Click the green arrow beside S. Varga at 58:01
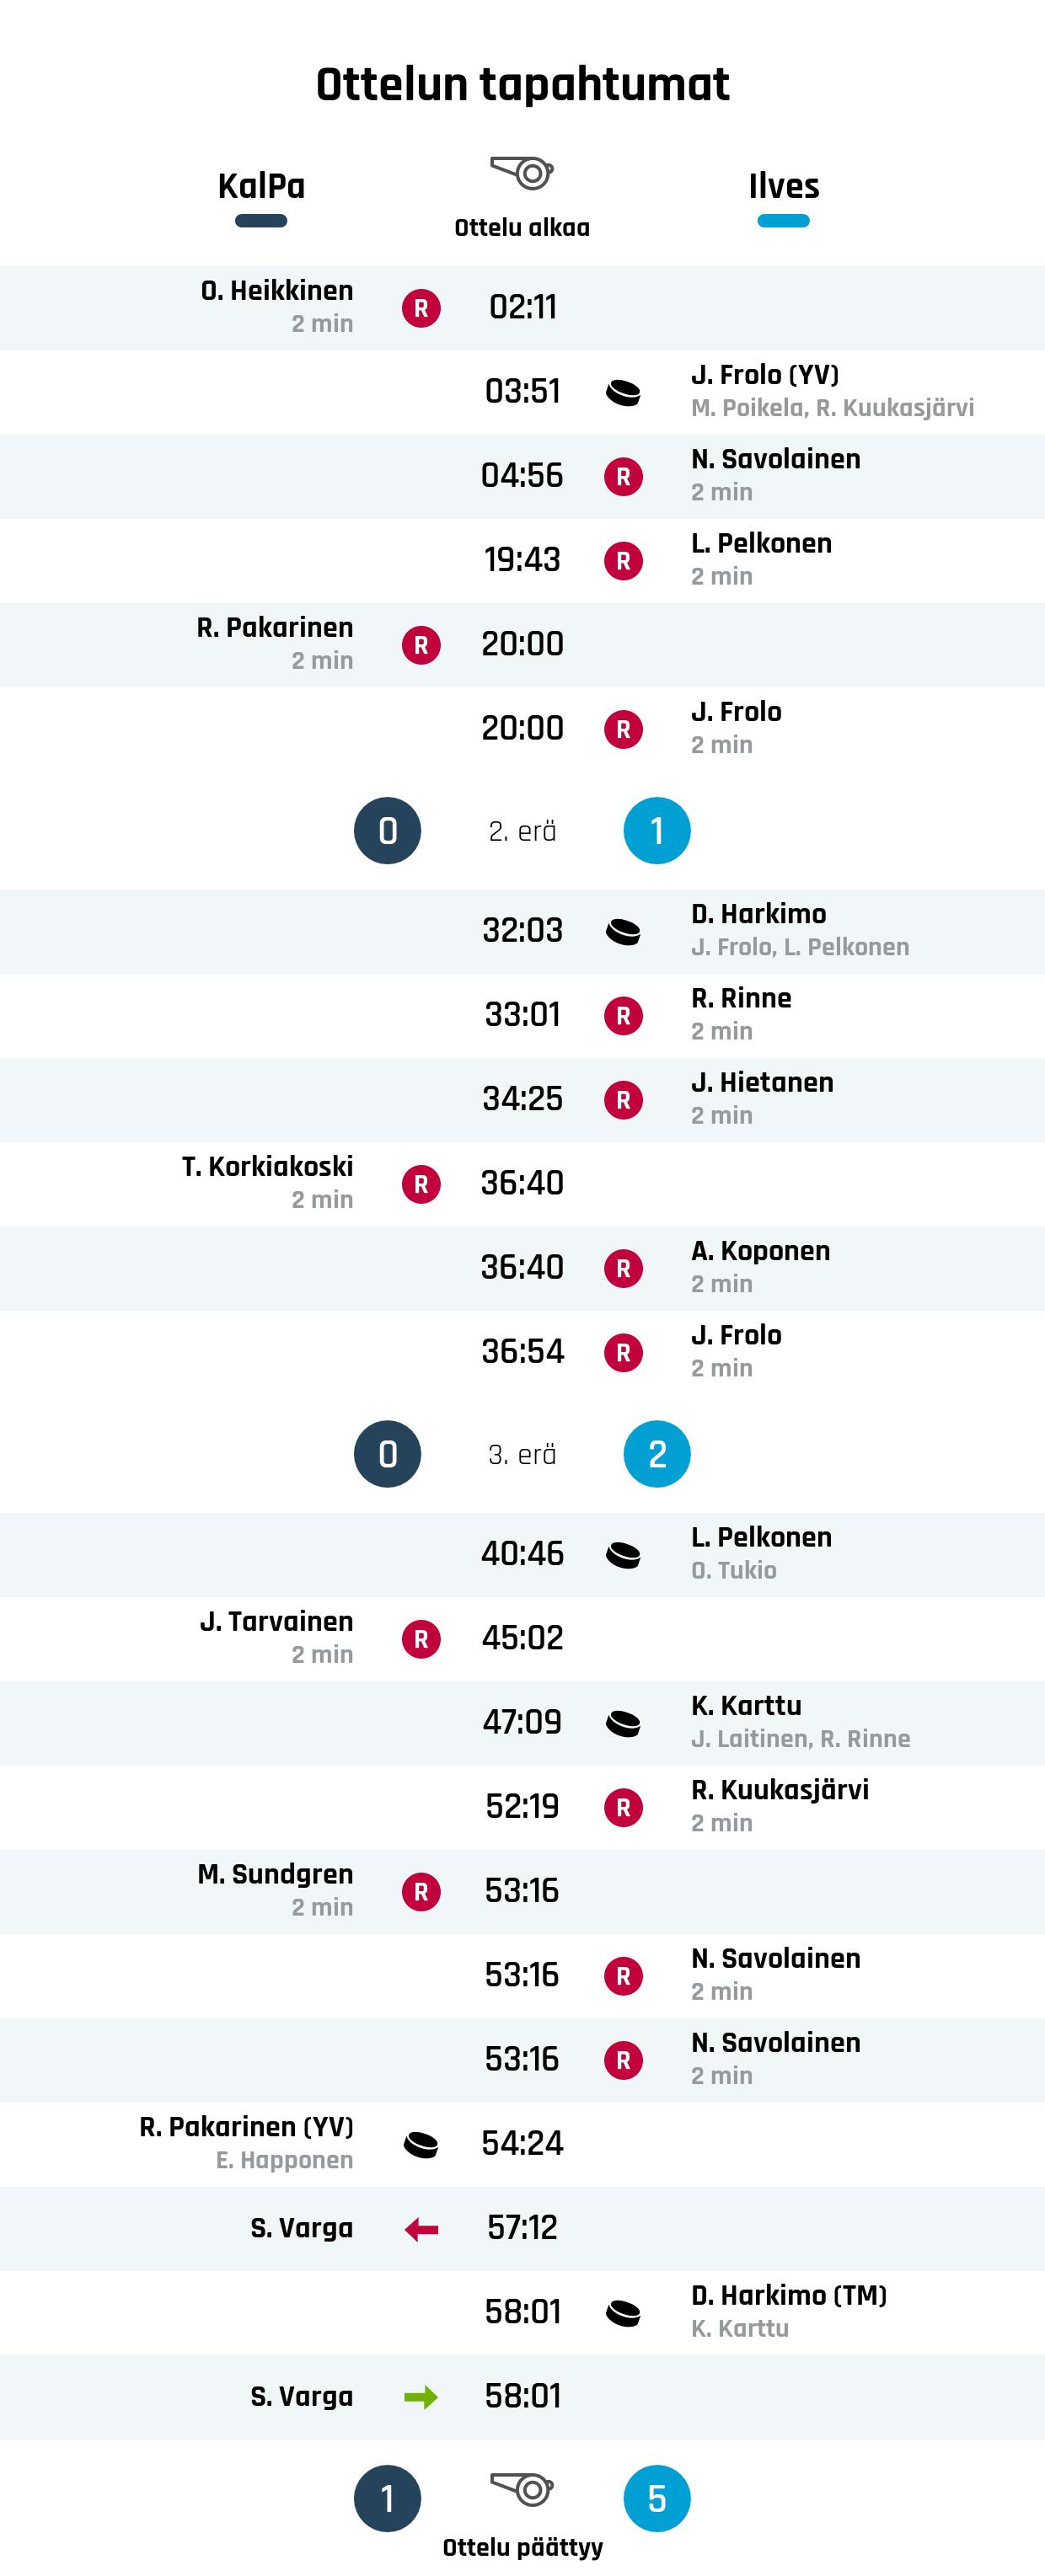The height and width of the screenshot is (2576, 1045). click(421, 2397)
